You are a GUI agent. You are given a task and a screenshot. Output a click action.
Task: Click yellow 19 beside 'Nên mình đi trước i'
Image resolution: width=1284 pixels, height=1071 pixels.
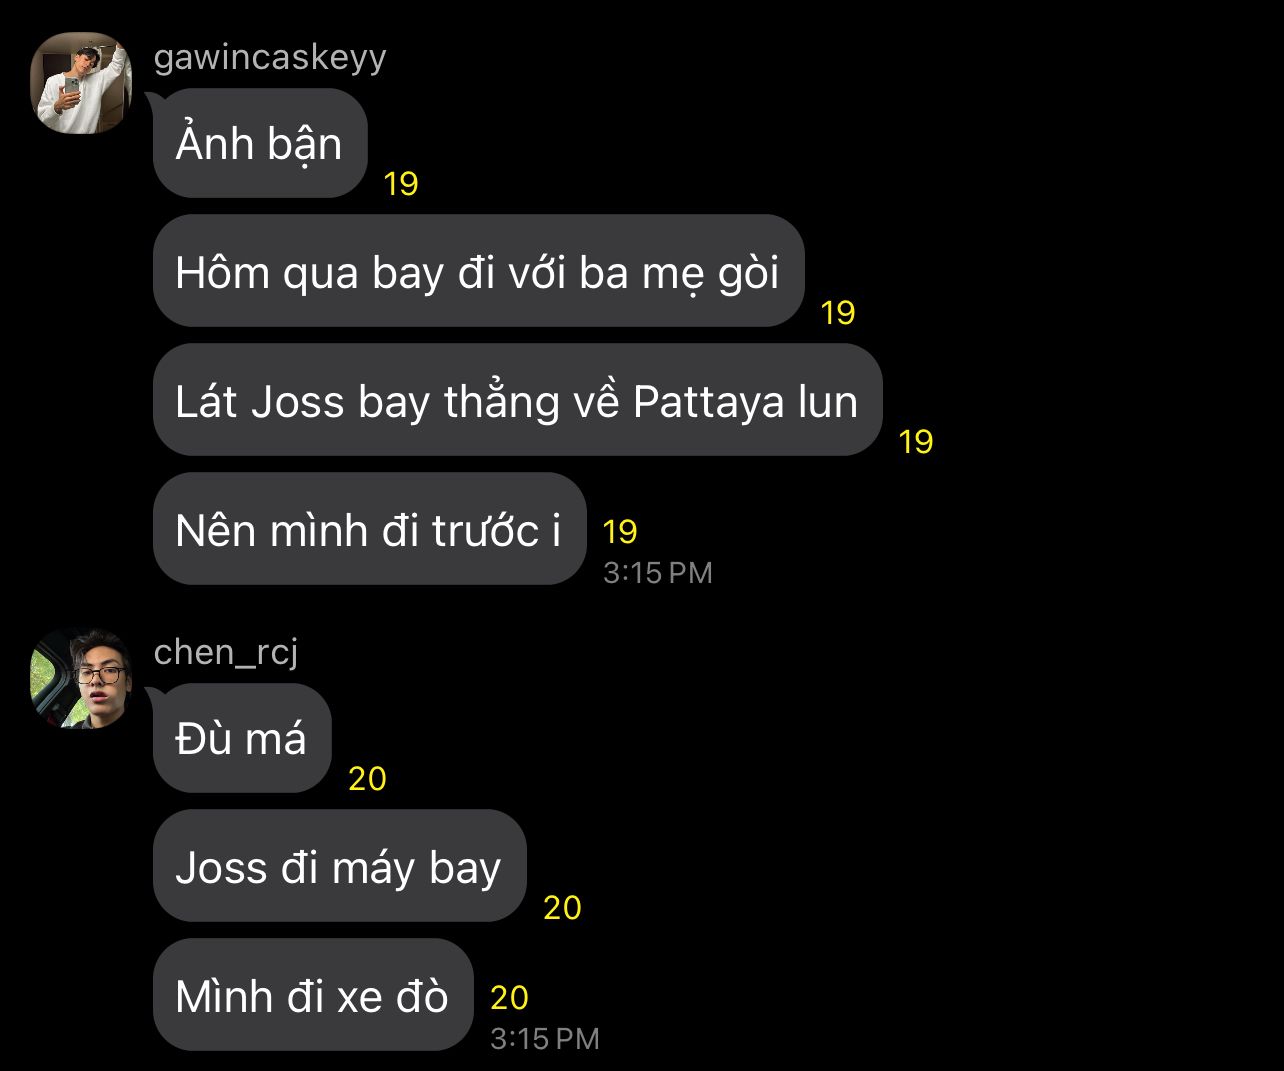click(620, 531)
